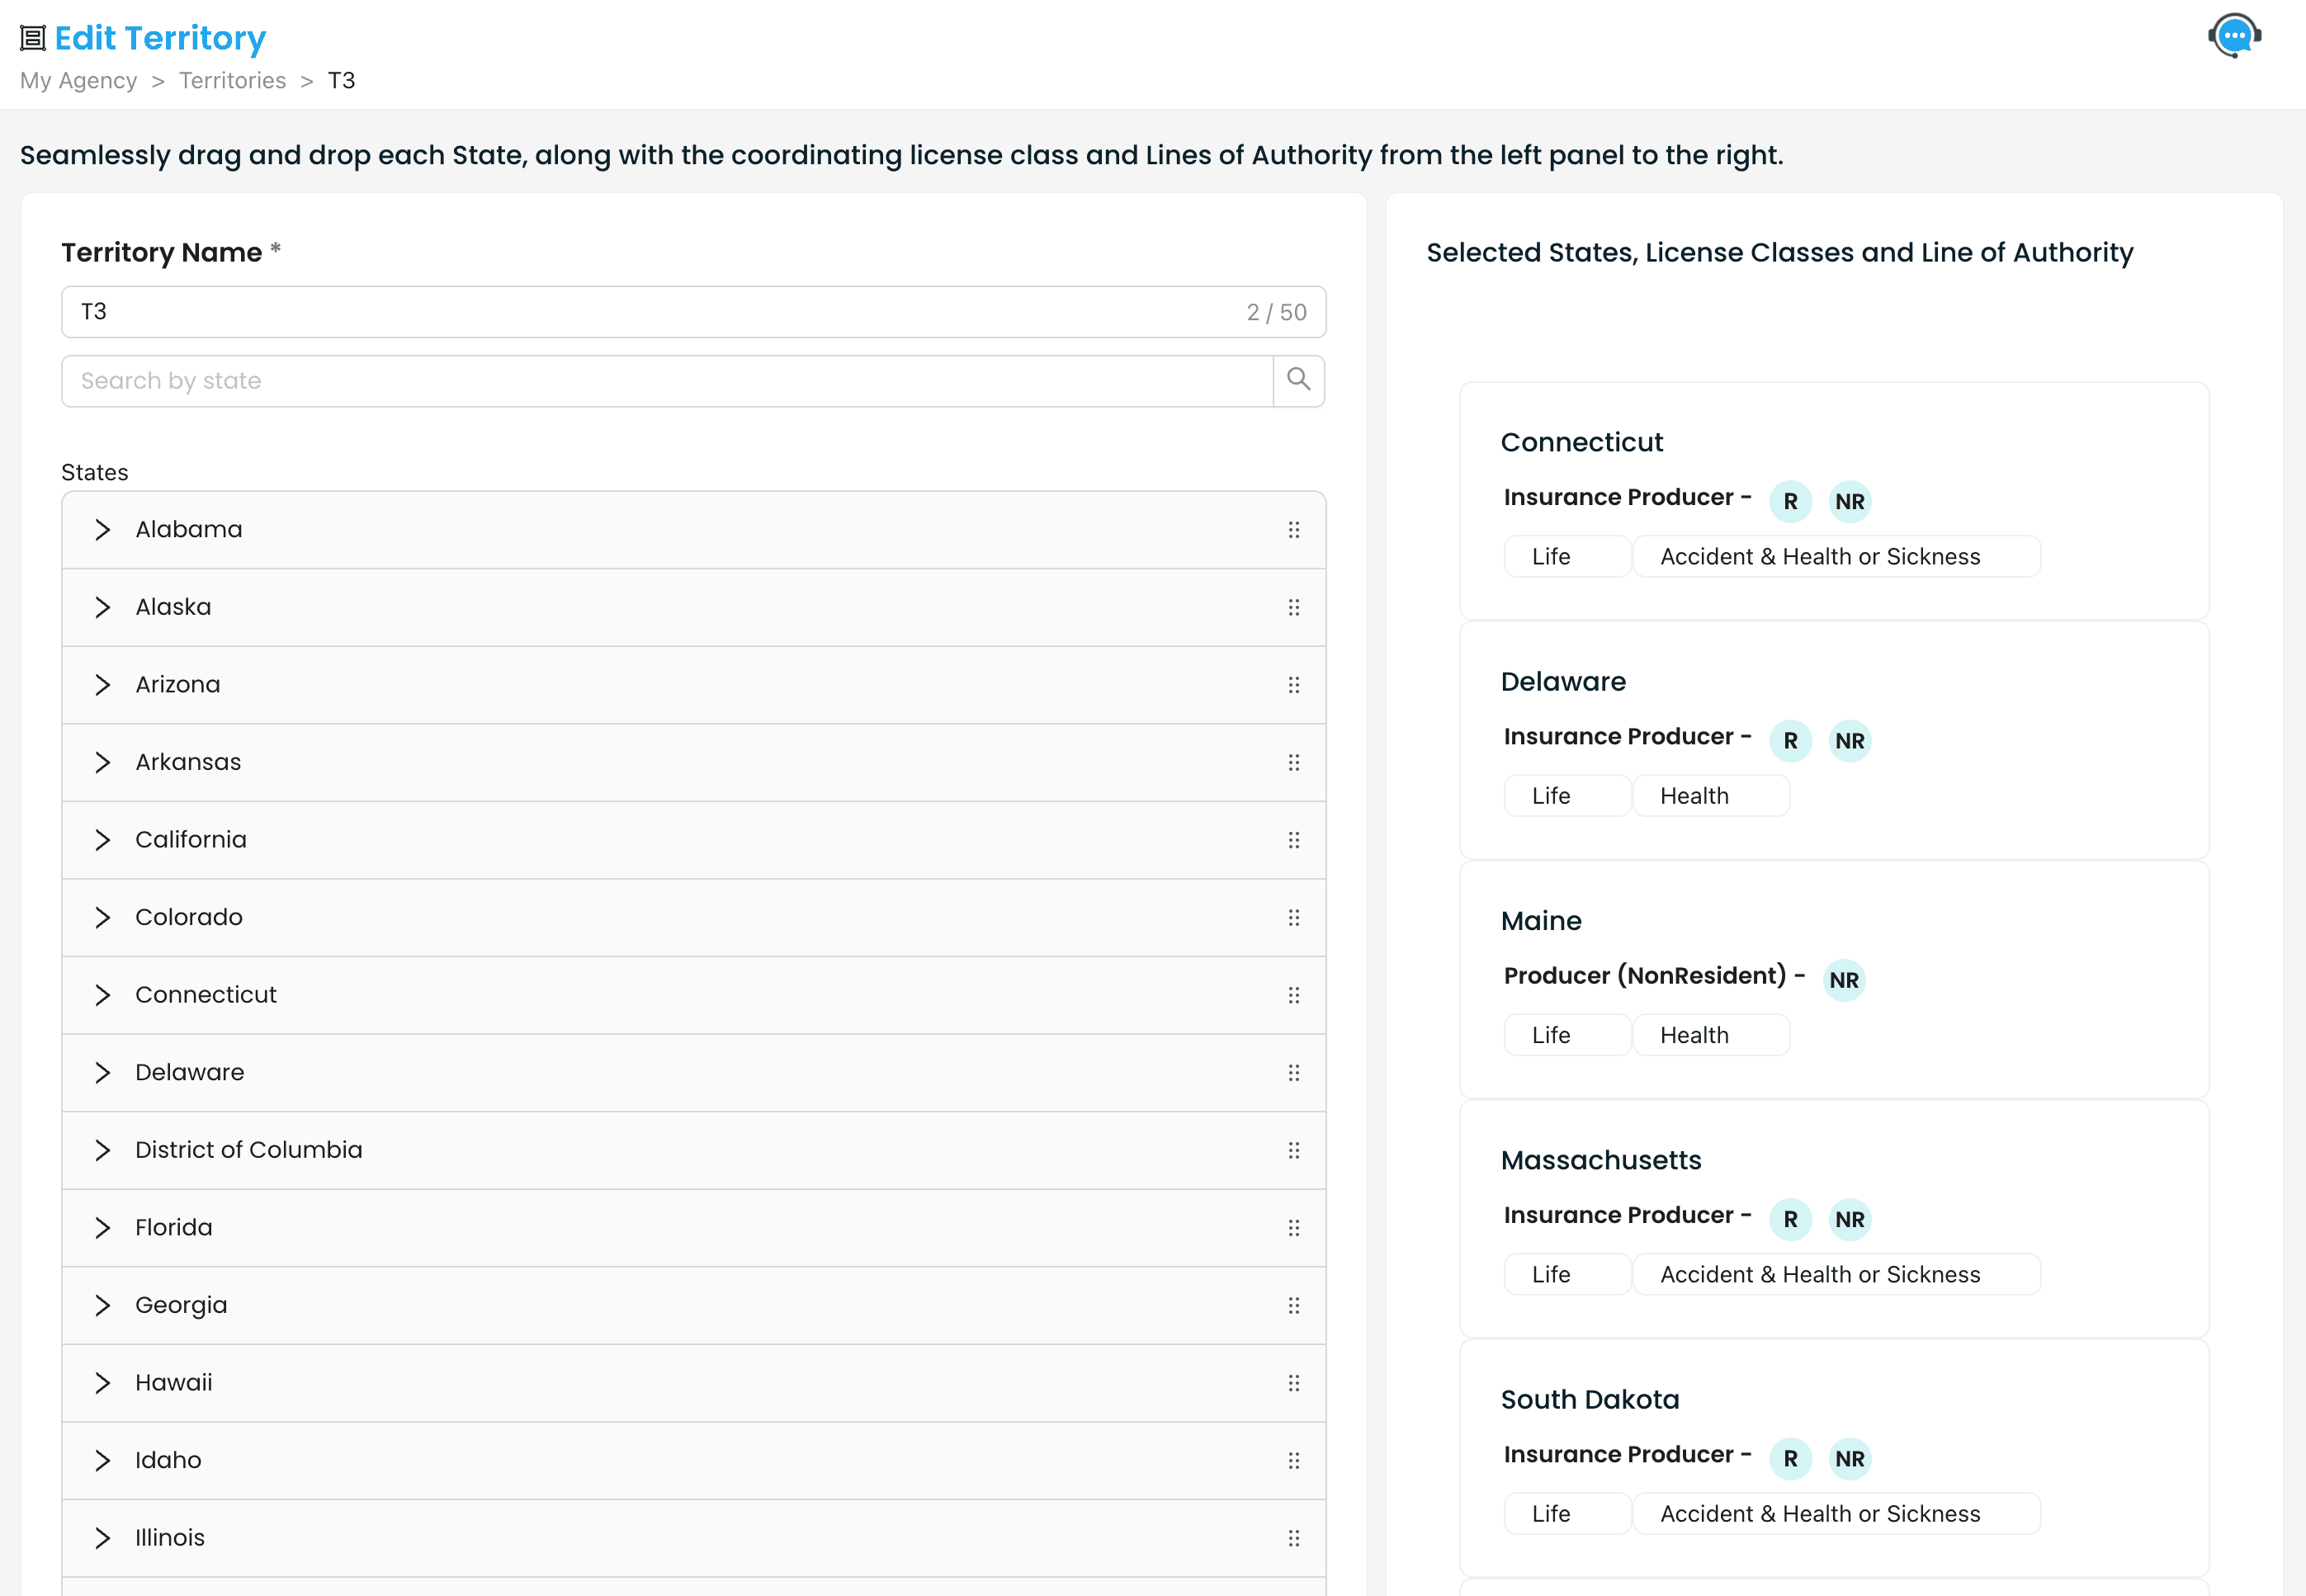This screenshot has height=1596, width=2306.
Task: Toggle Connecticut R resident badge
Action: pyautogui.click(x=1790, y=501)
